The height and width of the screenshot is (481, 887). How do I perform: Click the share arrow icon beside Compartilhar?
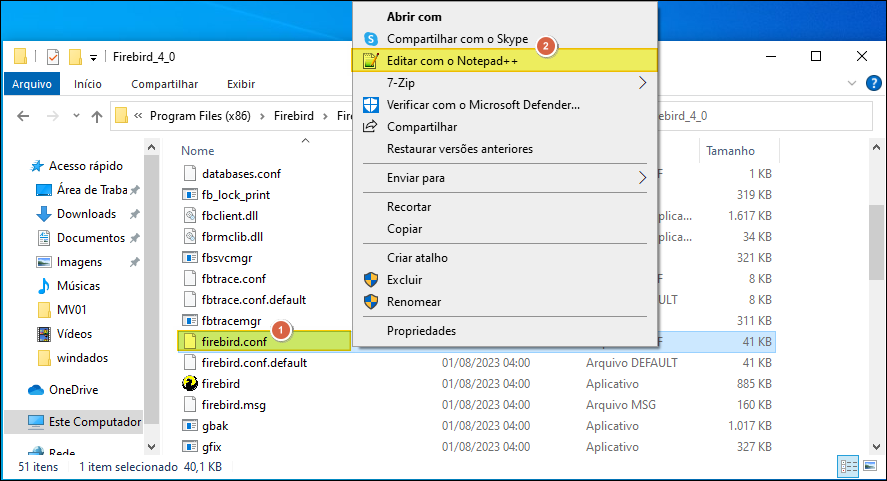370,126
